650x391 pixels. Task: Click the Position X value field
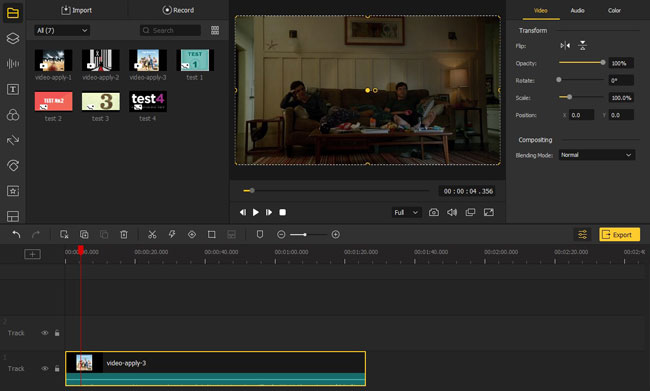coord(582,115)
